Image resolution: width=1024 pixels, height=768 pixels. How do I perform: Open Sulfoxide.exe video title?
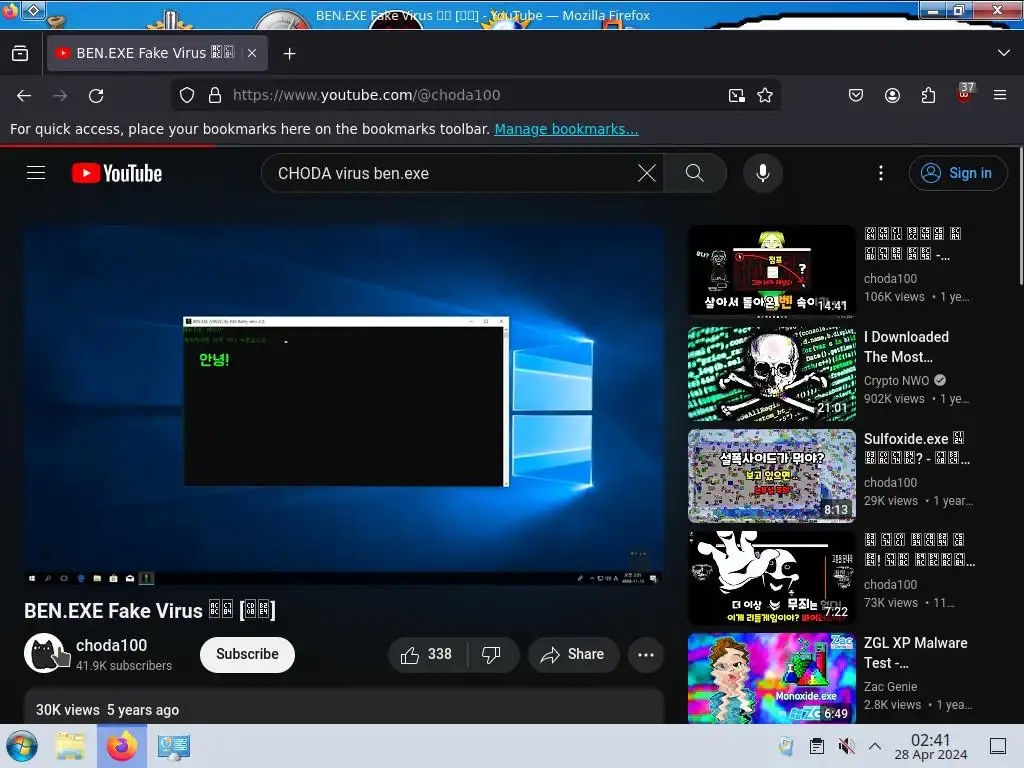[916, 448]
